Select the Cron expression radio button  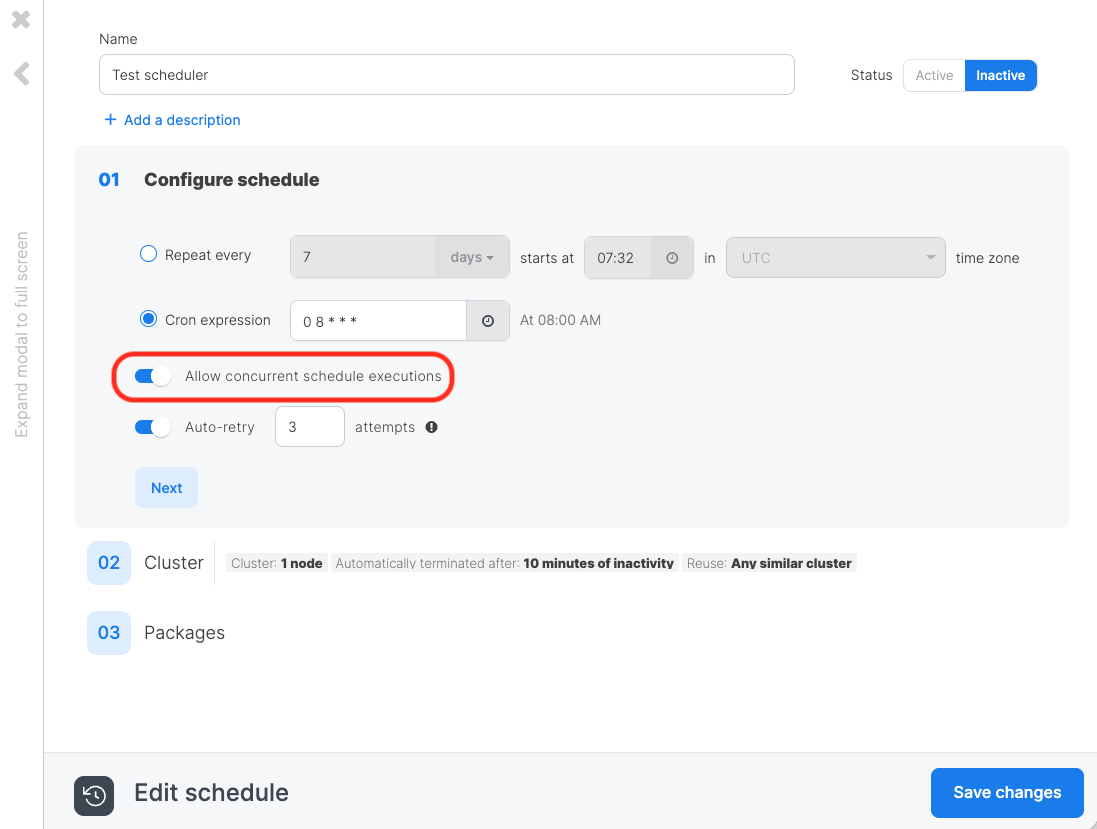coord(148,320)
